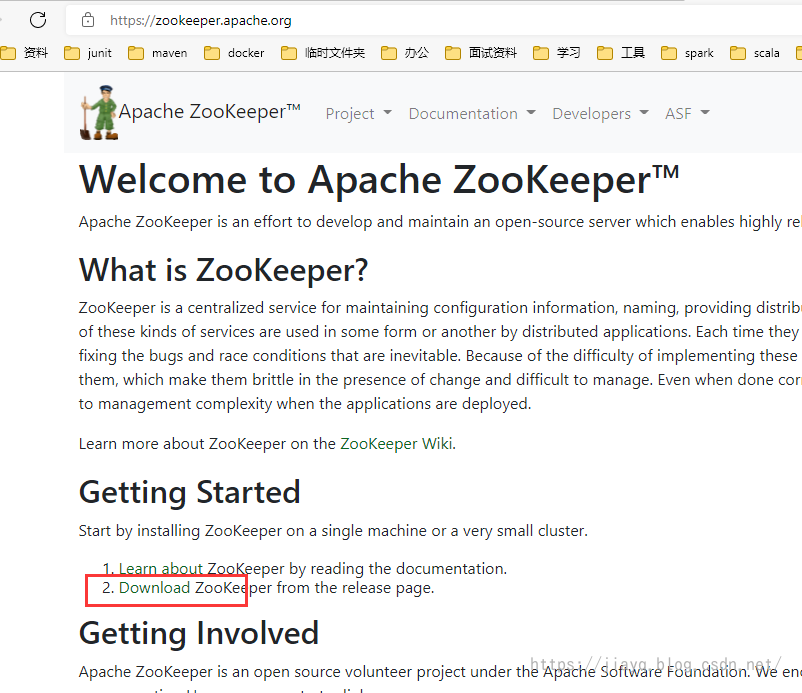Expand the Project dropdown menu

pyautogui.click(x=359, y=113)
